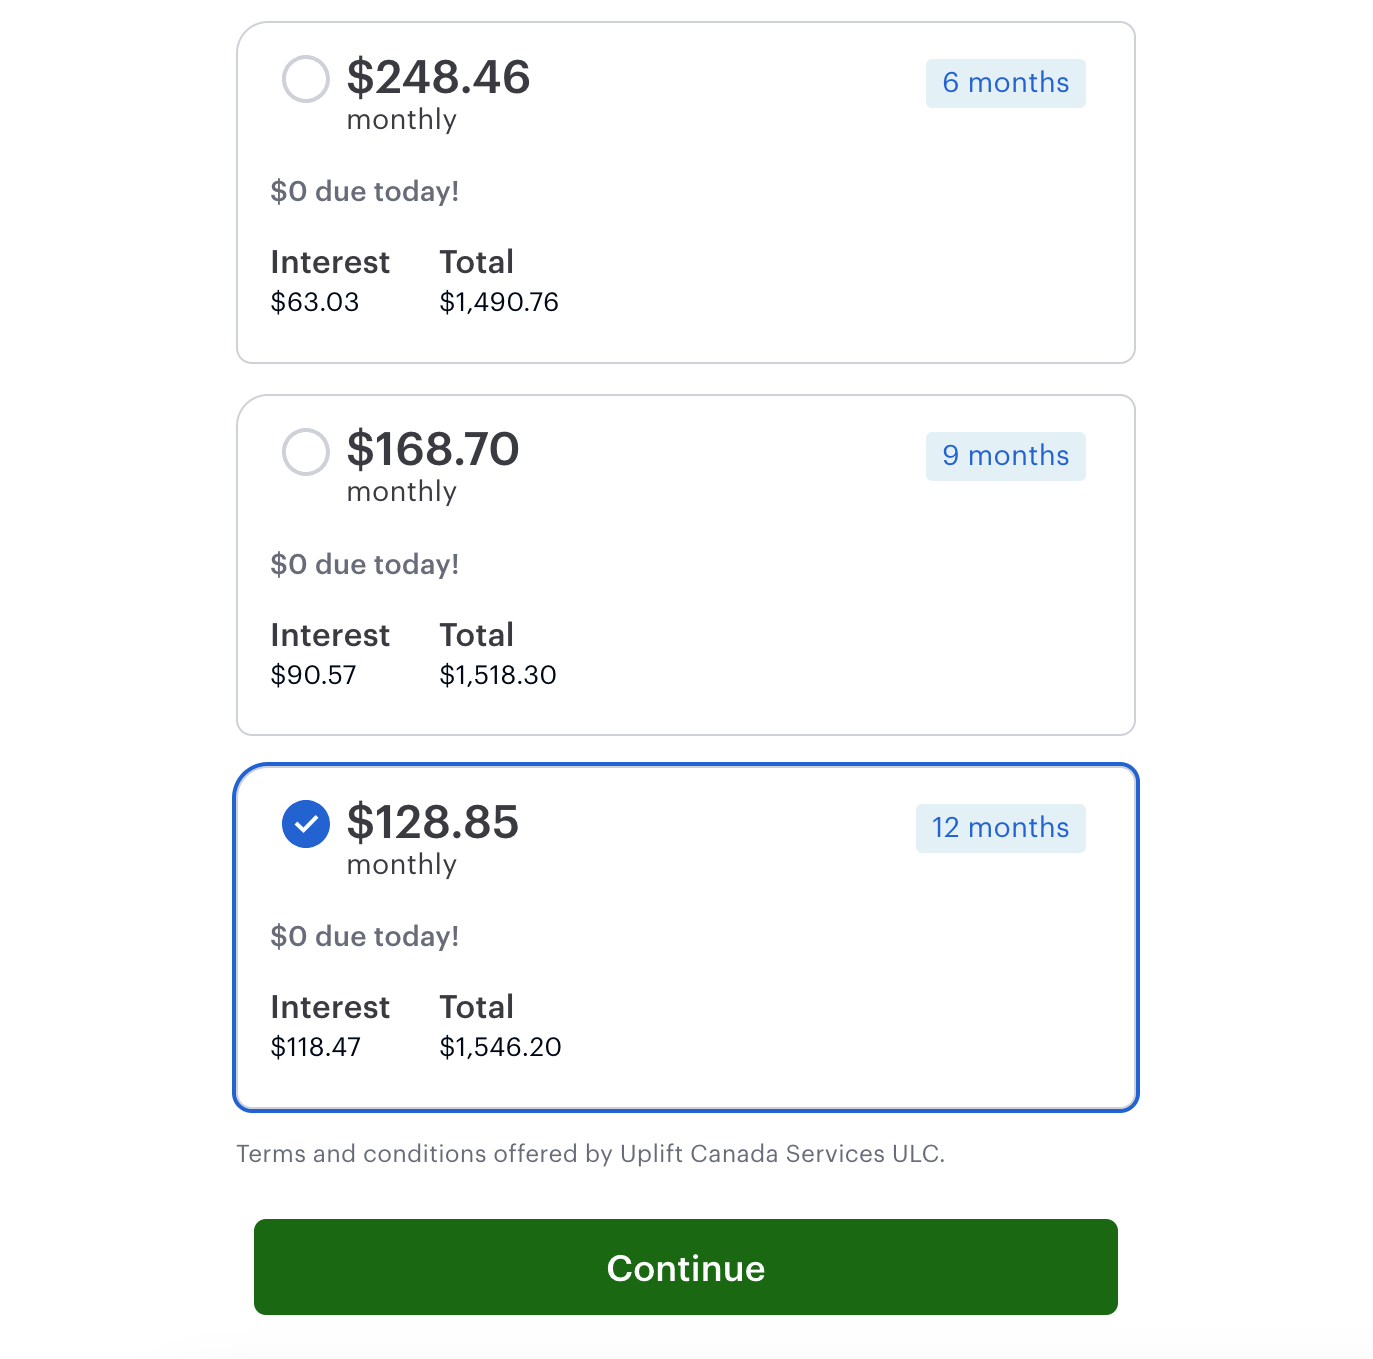
Task: Click the 12 months duration badge
Action: pyautogui.click(x=1000, y=827)
